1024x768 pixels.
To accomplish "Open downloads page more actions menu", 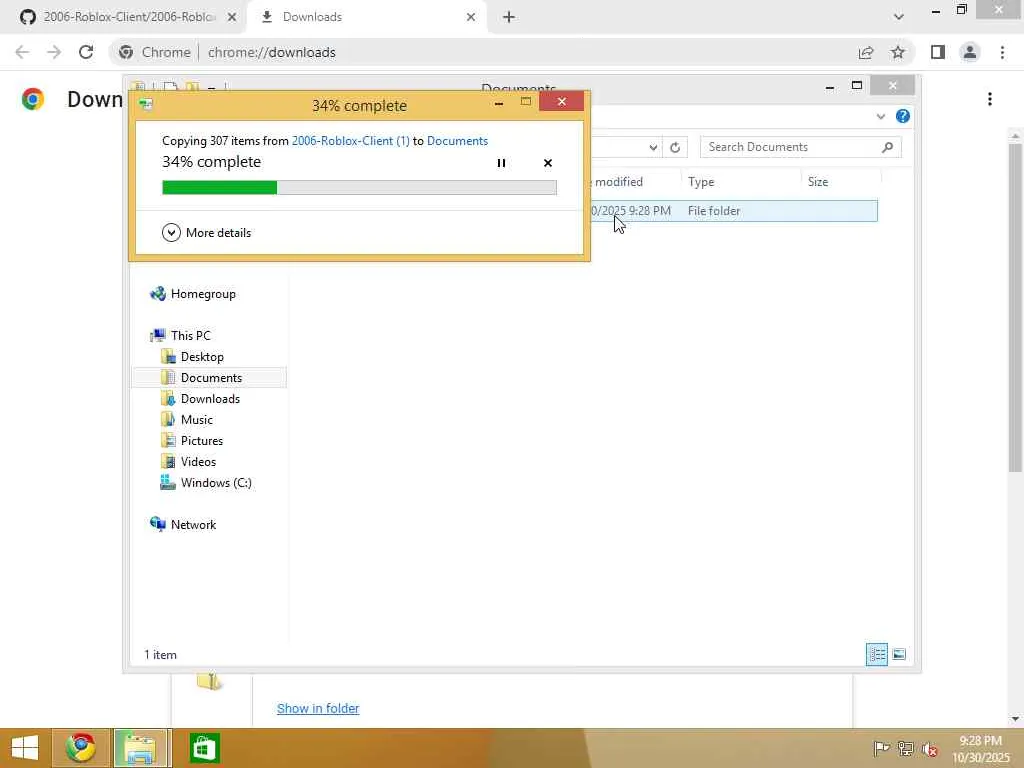I will pos(990,99).
